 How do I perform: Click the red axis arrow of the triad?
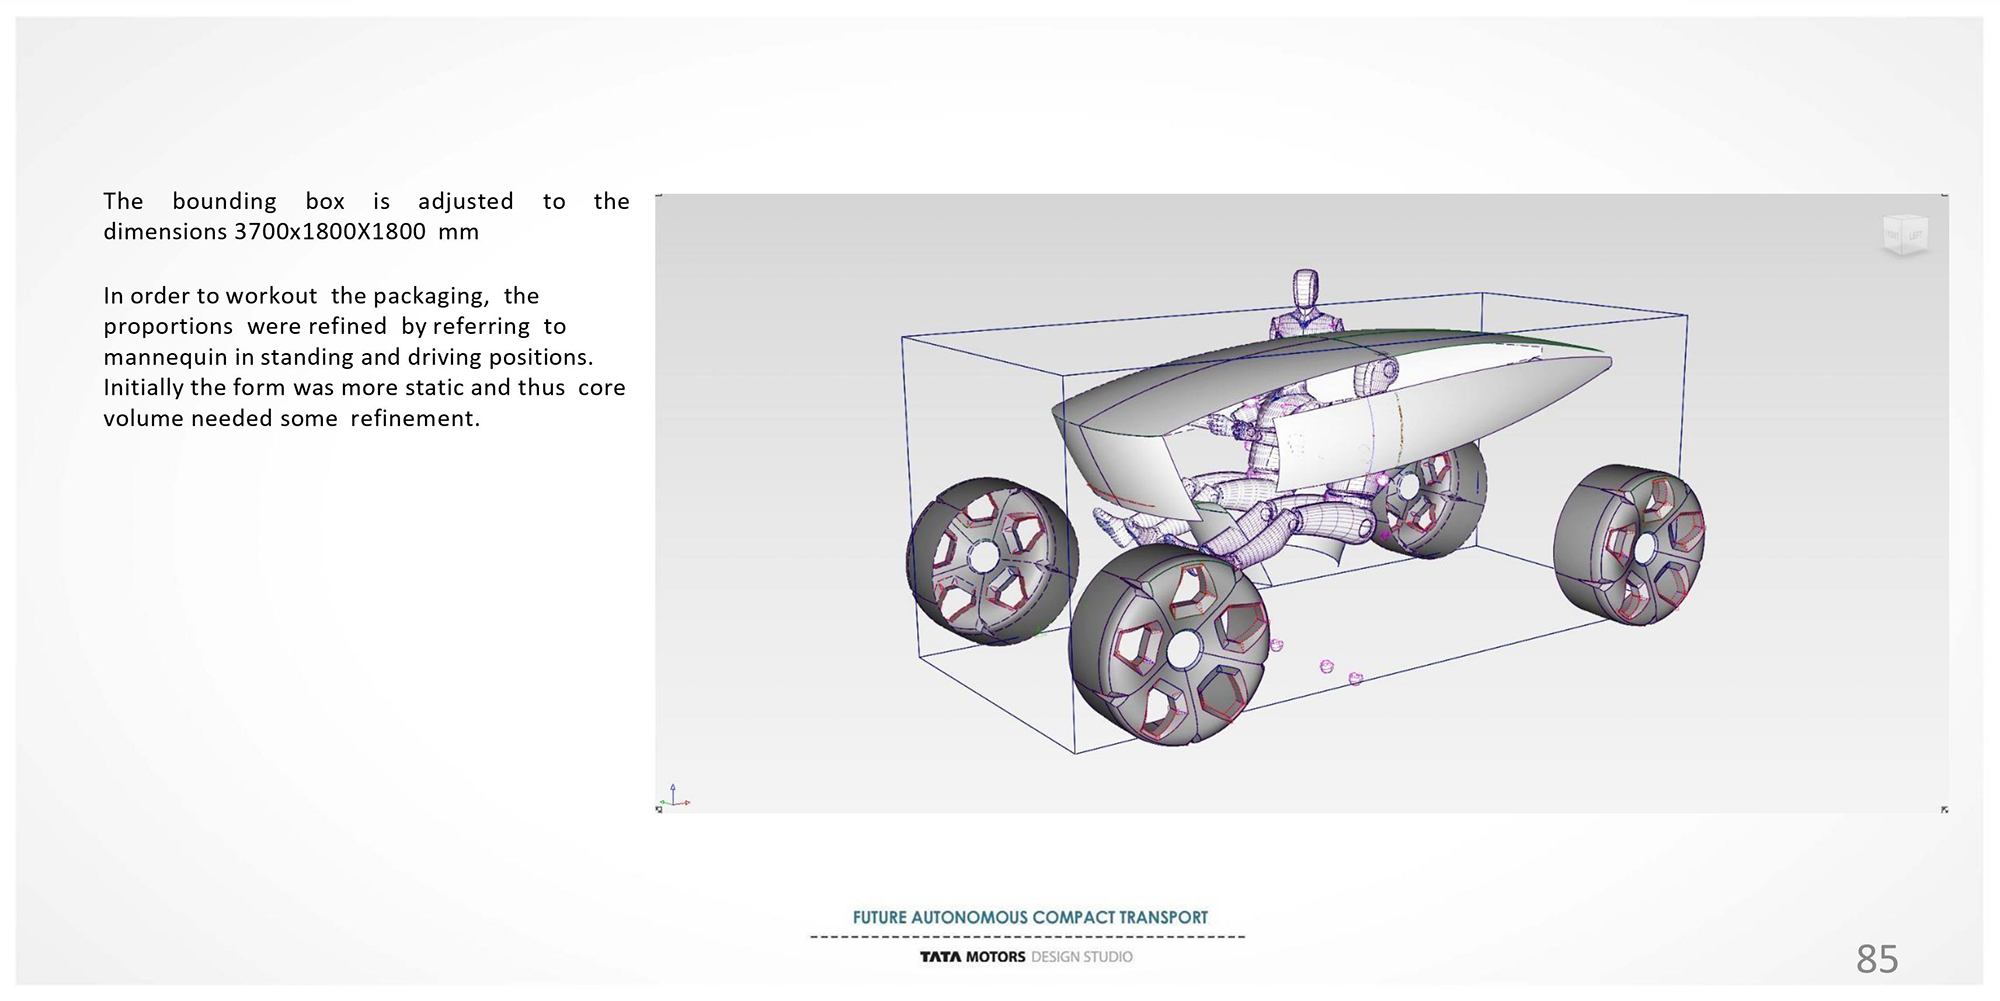coord(685,802)
